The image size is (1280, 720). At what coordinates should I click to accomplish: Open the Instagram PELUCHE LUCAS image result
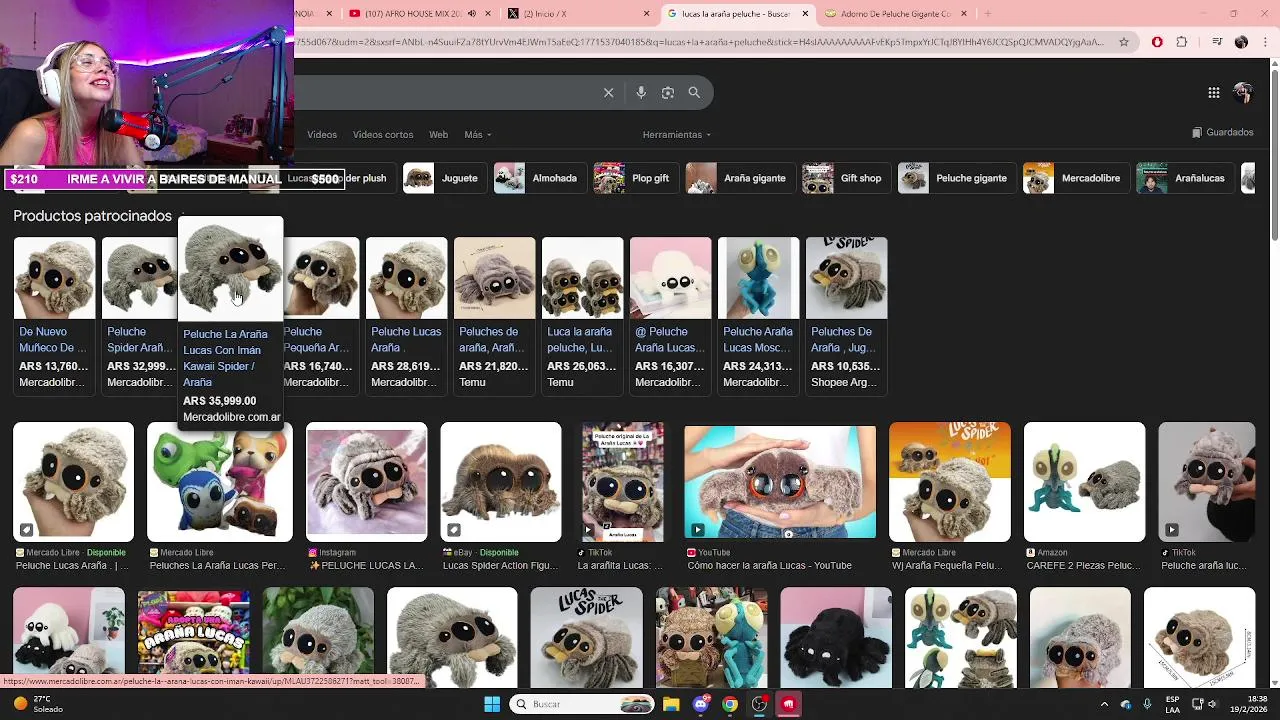point(366,482)
